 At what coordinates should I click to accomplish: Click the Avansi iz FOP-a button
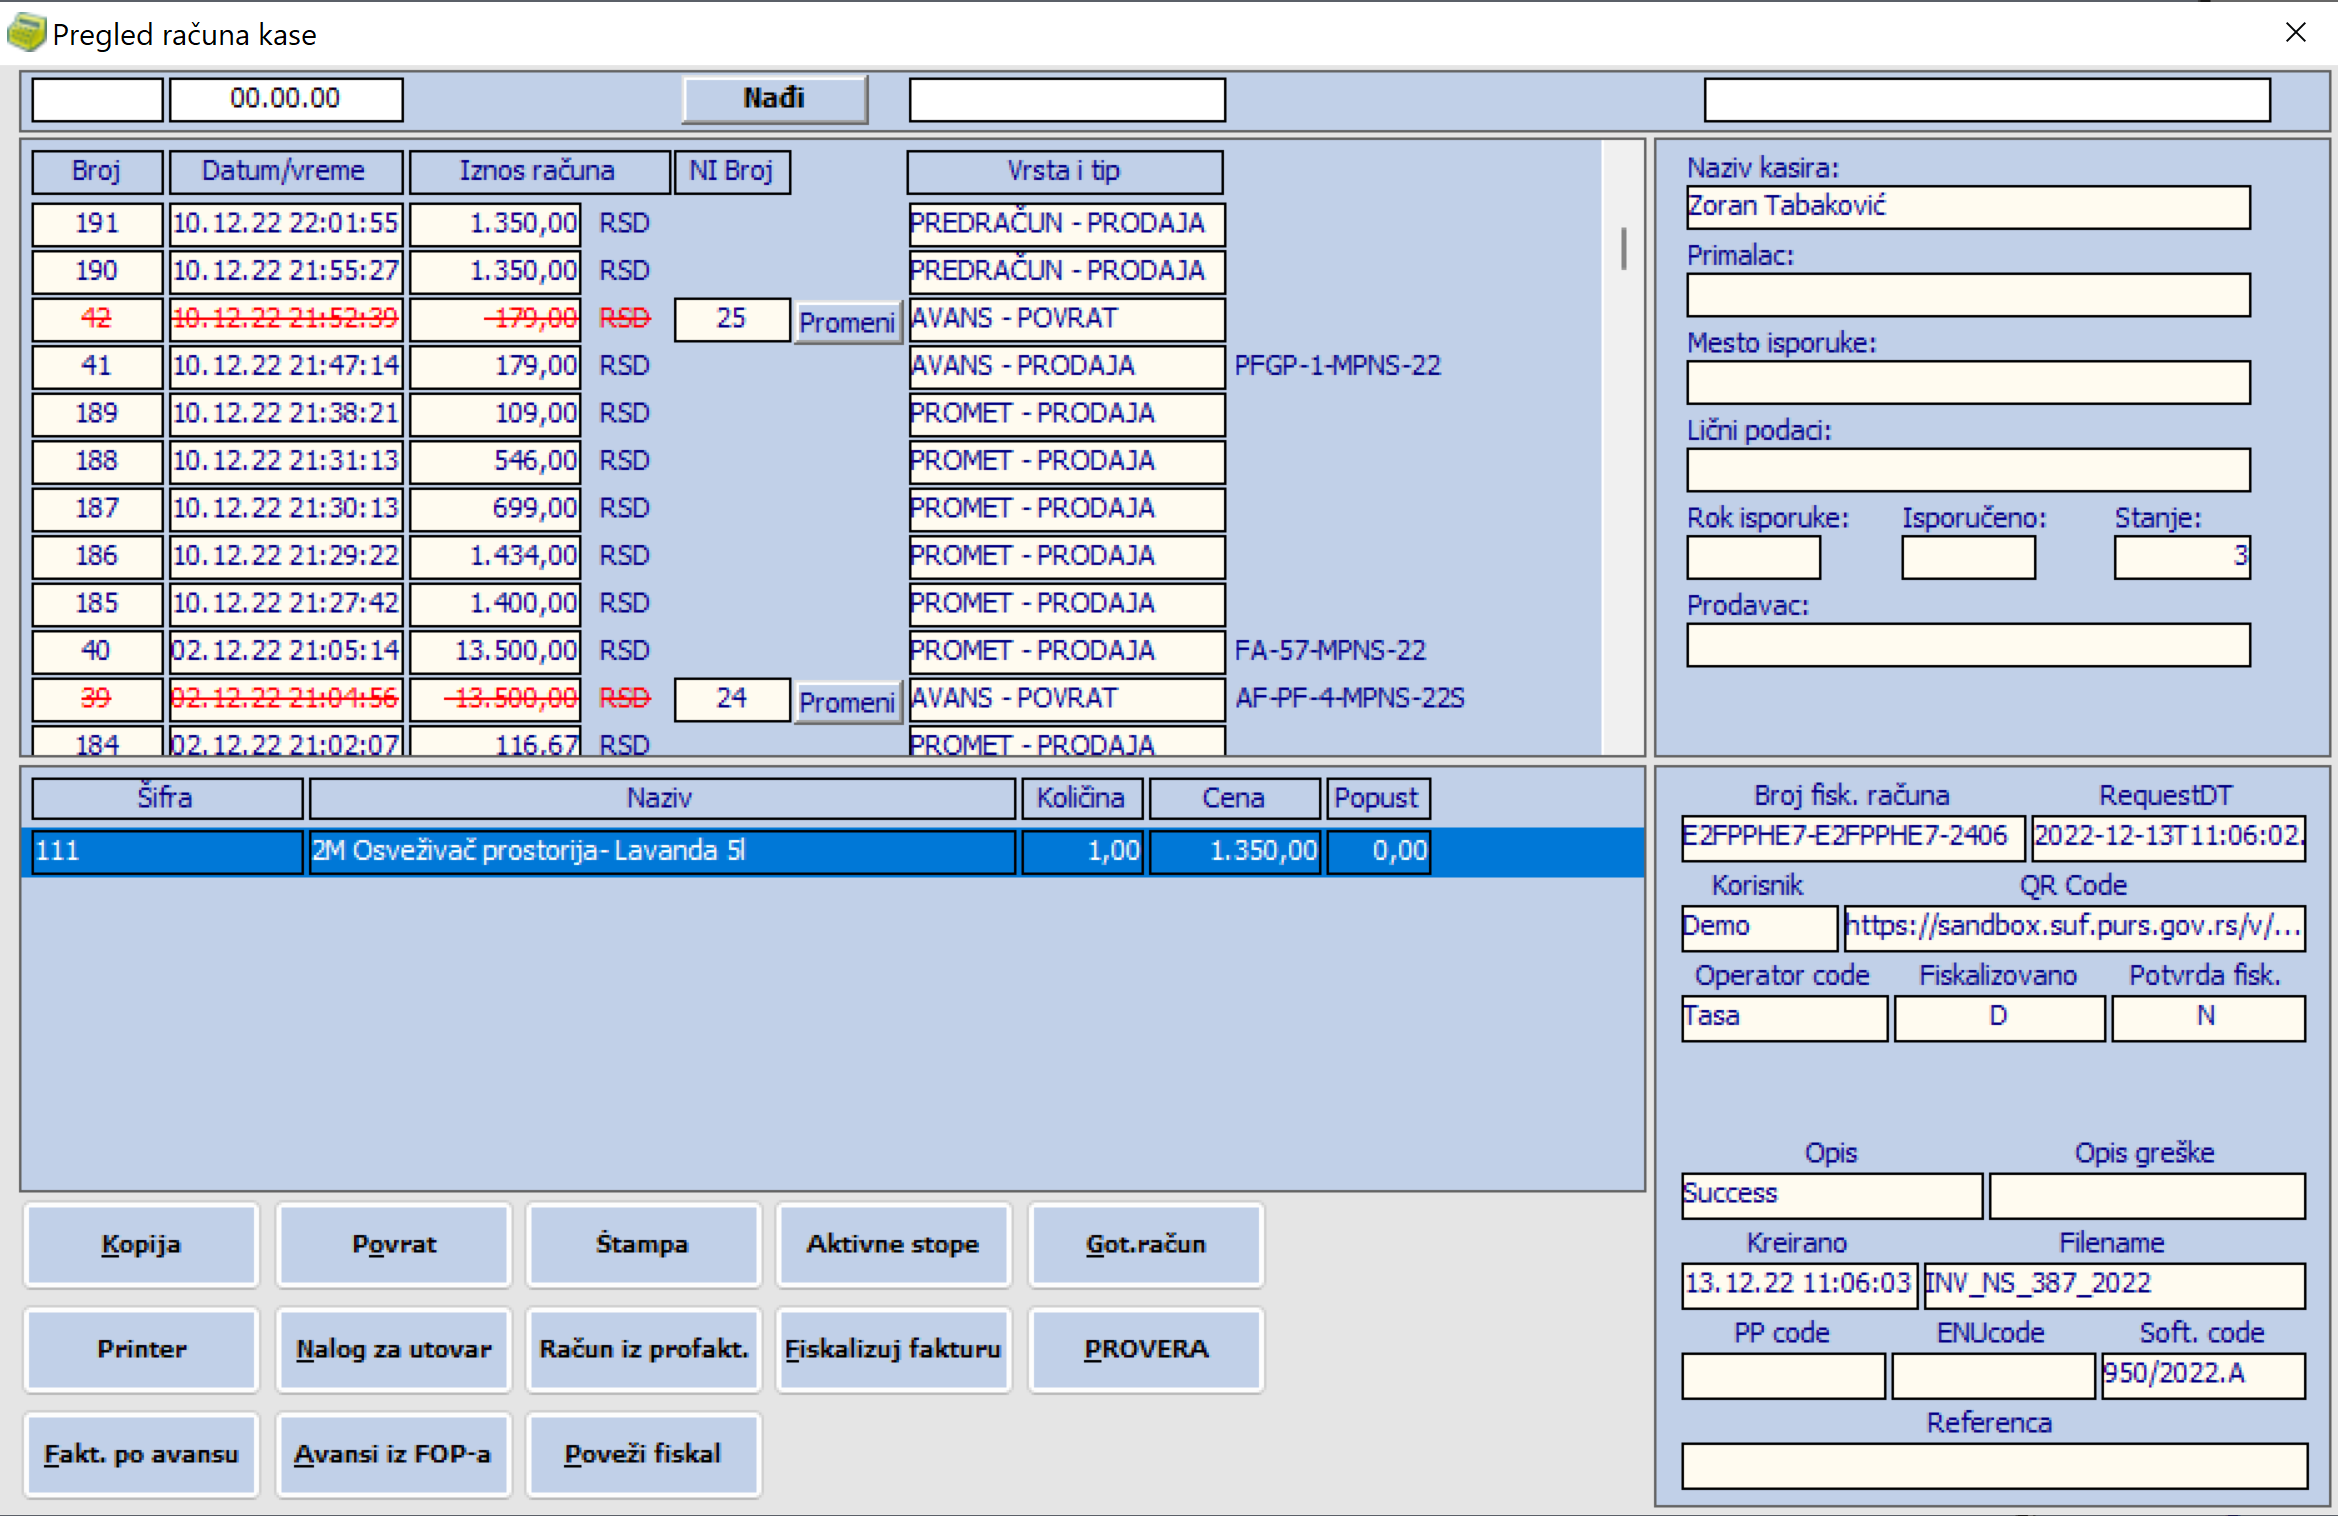point(394,1454)
